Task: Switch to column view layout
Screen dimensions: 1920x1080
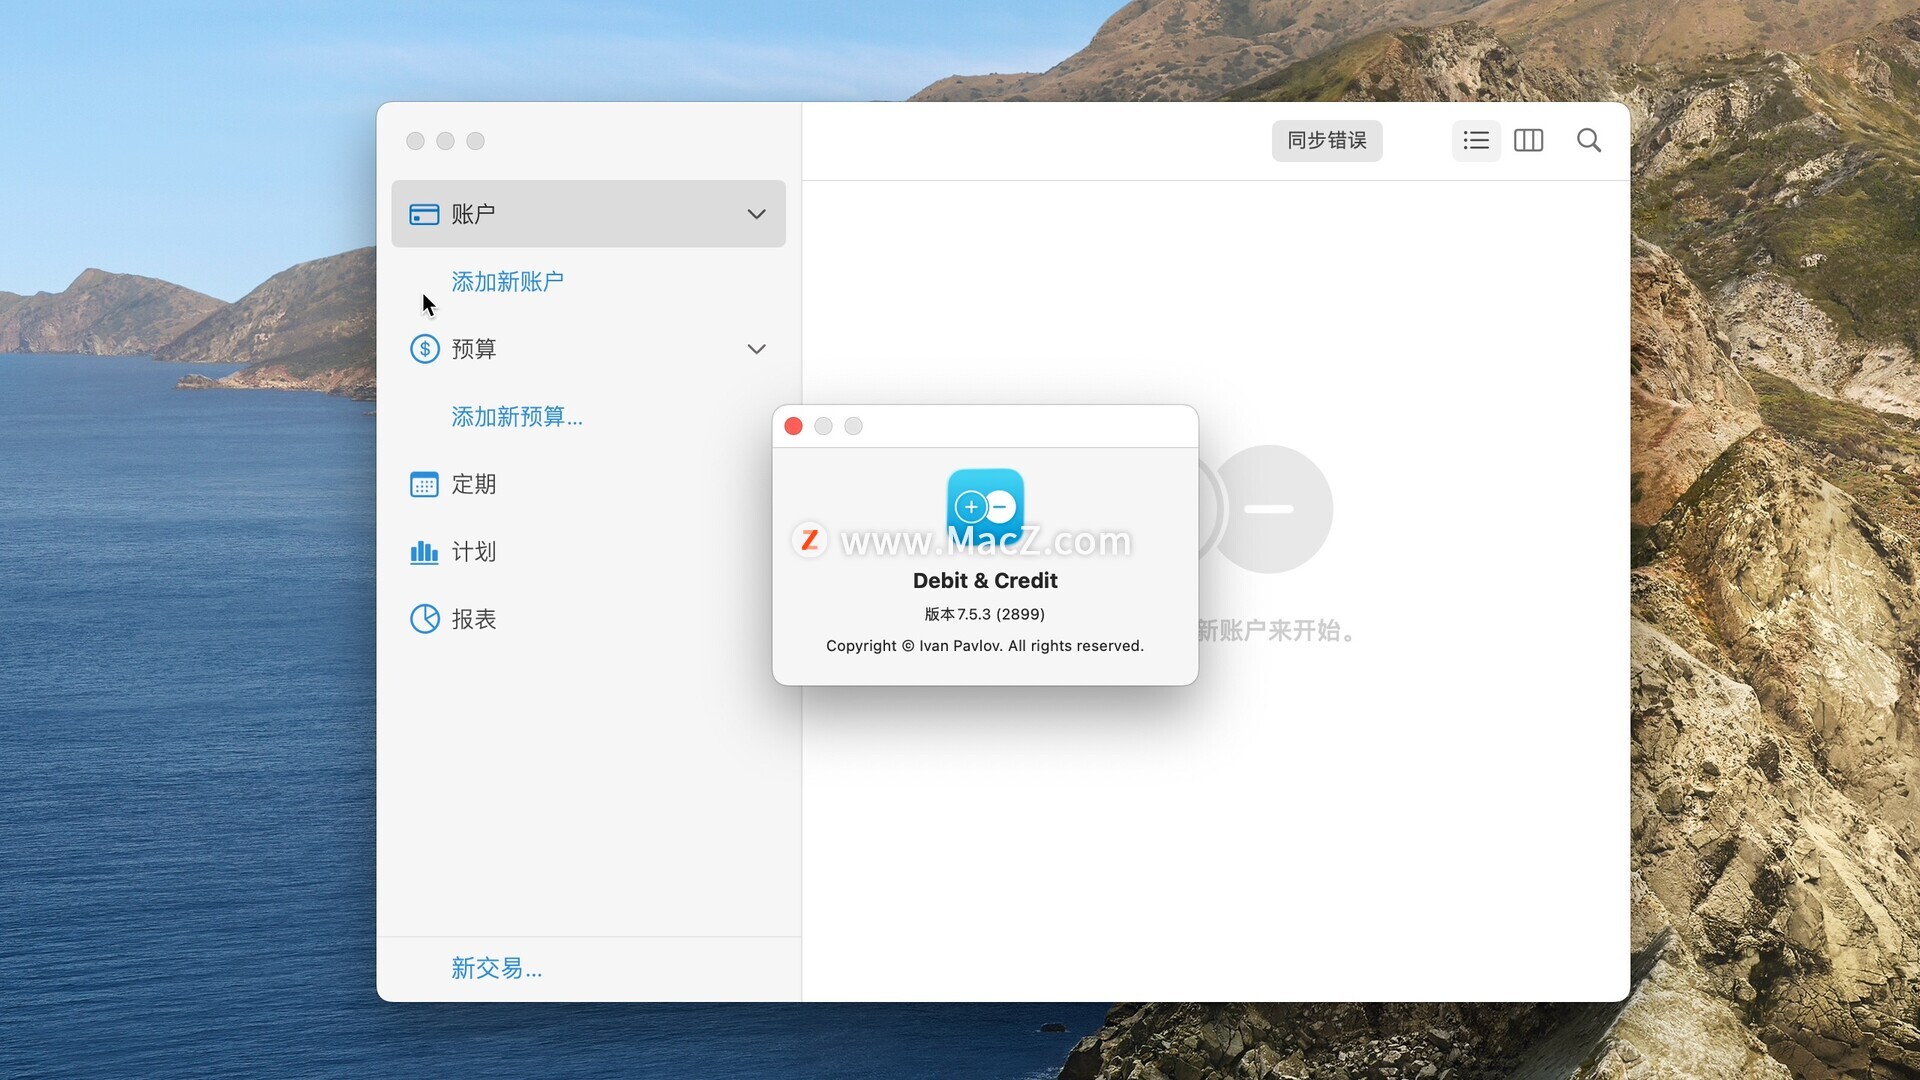Action: pyautogui.click(x=1528, y=141)
